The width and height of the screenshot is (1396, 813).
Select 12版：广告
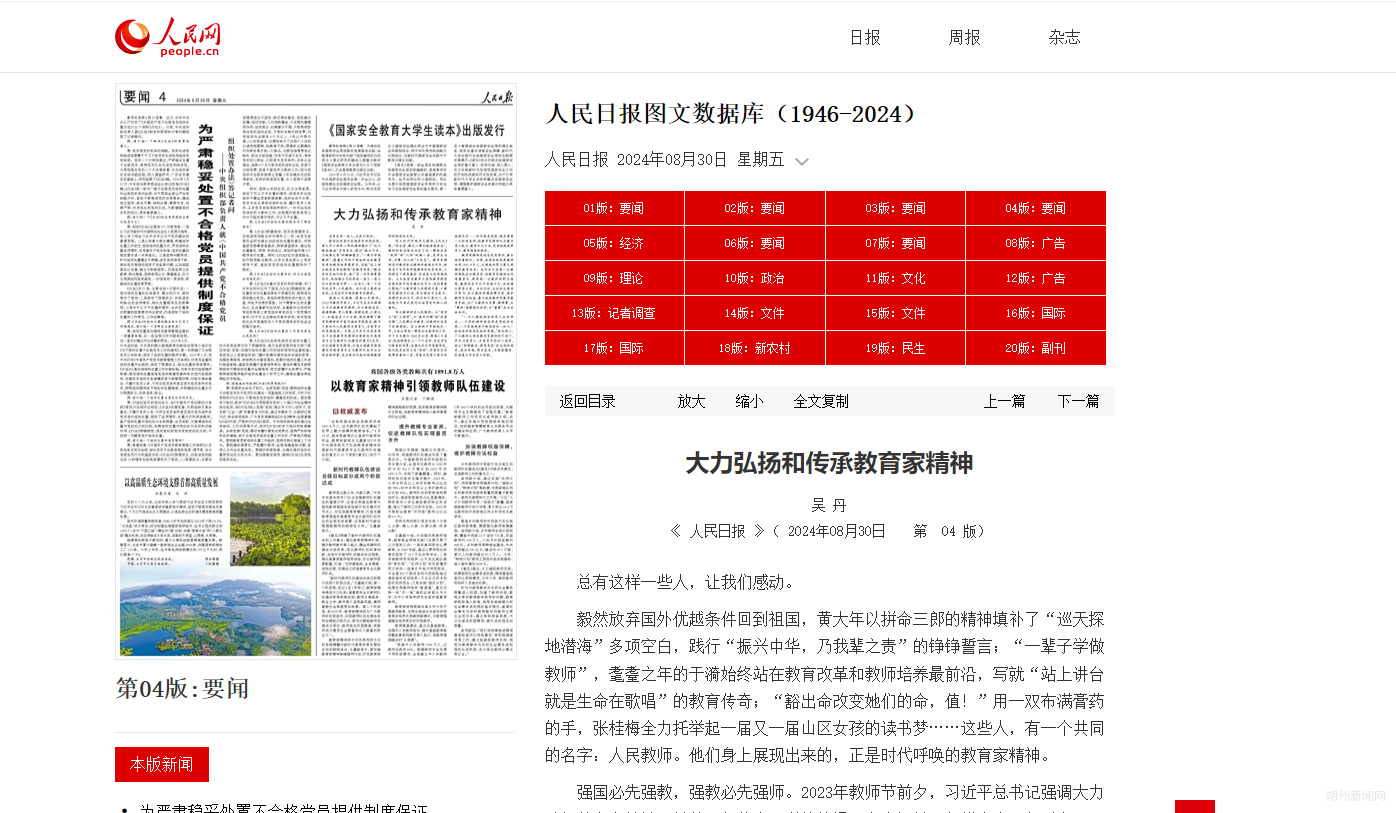[x=1035, y=278]
